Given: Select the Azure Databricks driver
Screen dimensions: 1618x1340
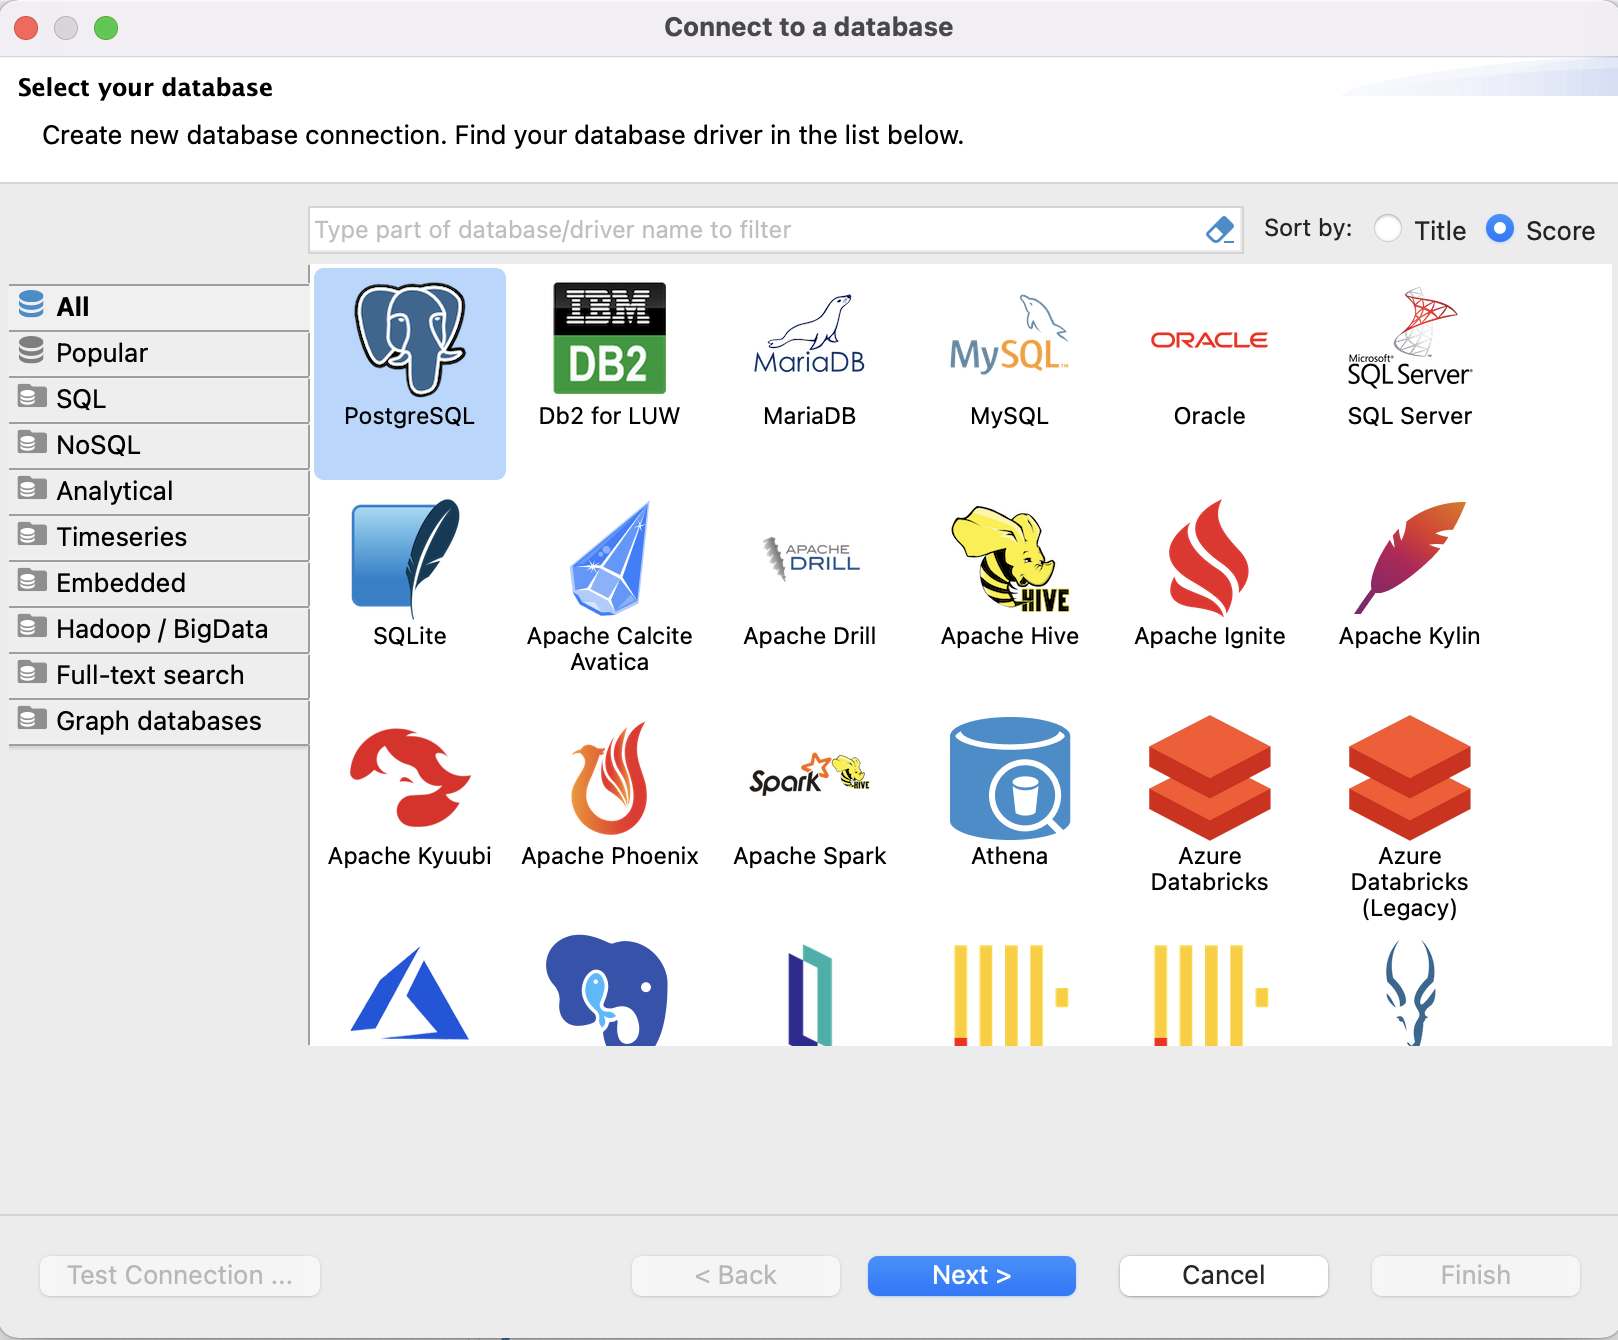Looking at the screenshot, I should pos(1210,805).
